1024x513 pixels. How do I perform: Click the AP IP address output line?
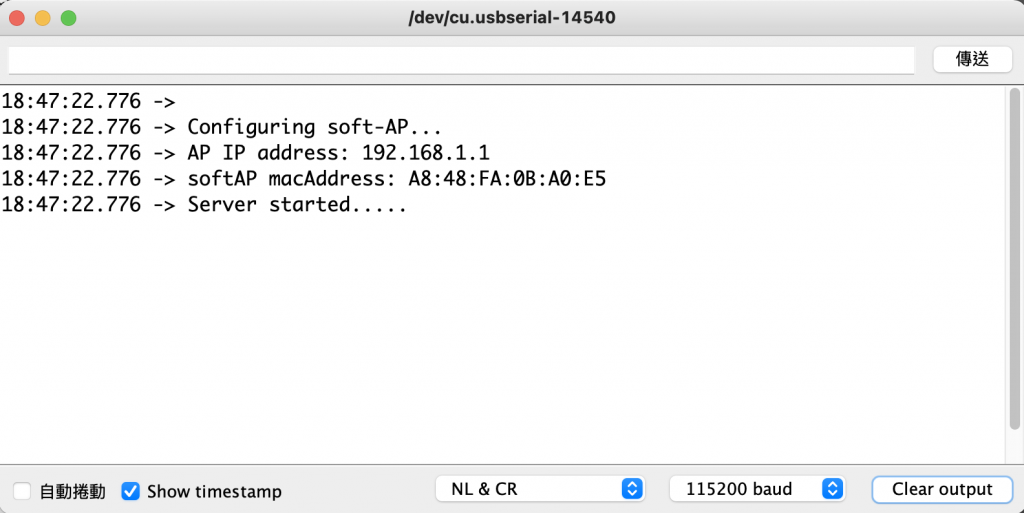click(245, 153)
